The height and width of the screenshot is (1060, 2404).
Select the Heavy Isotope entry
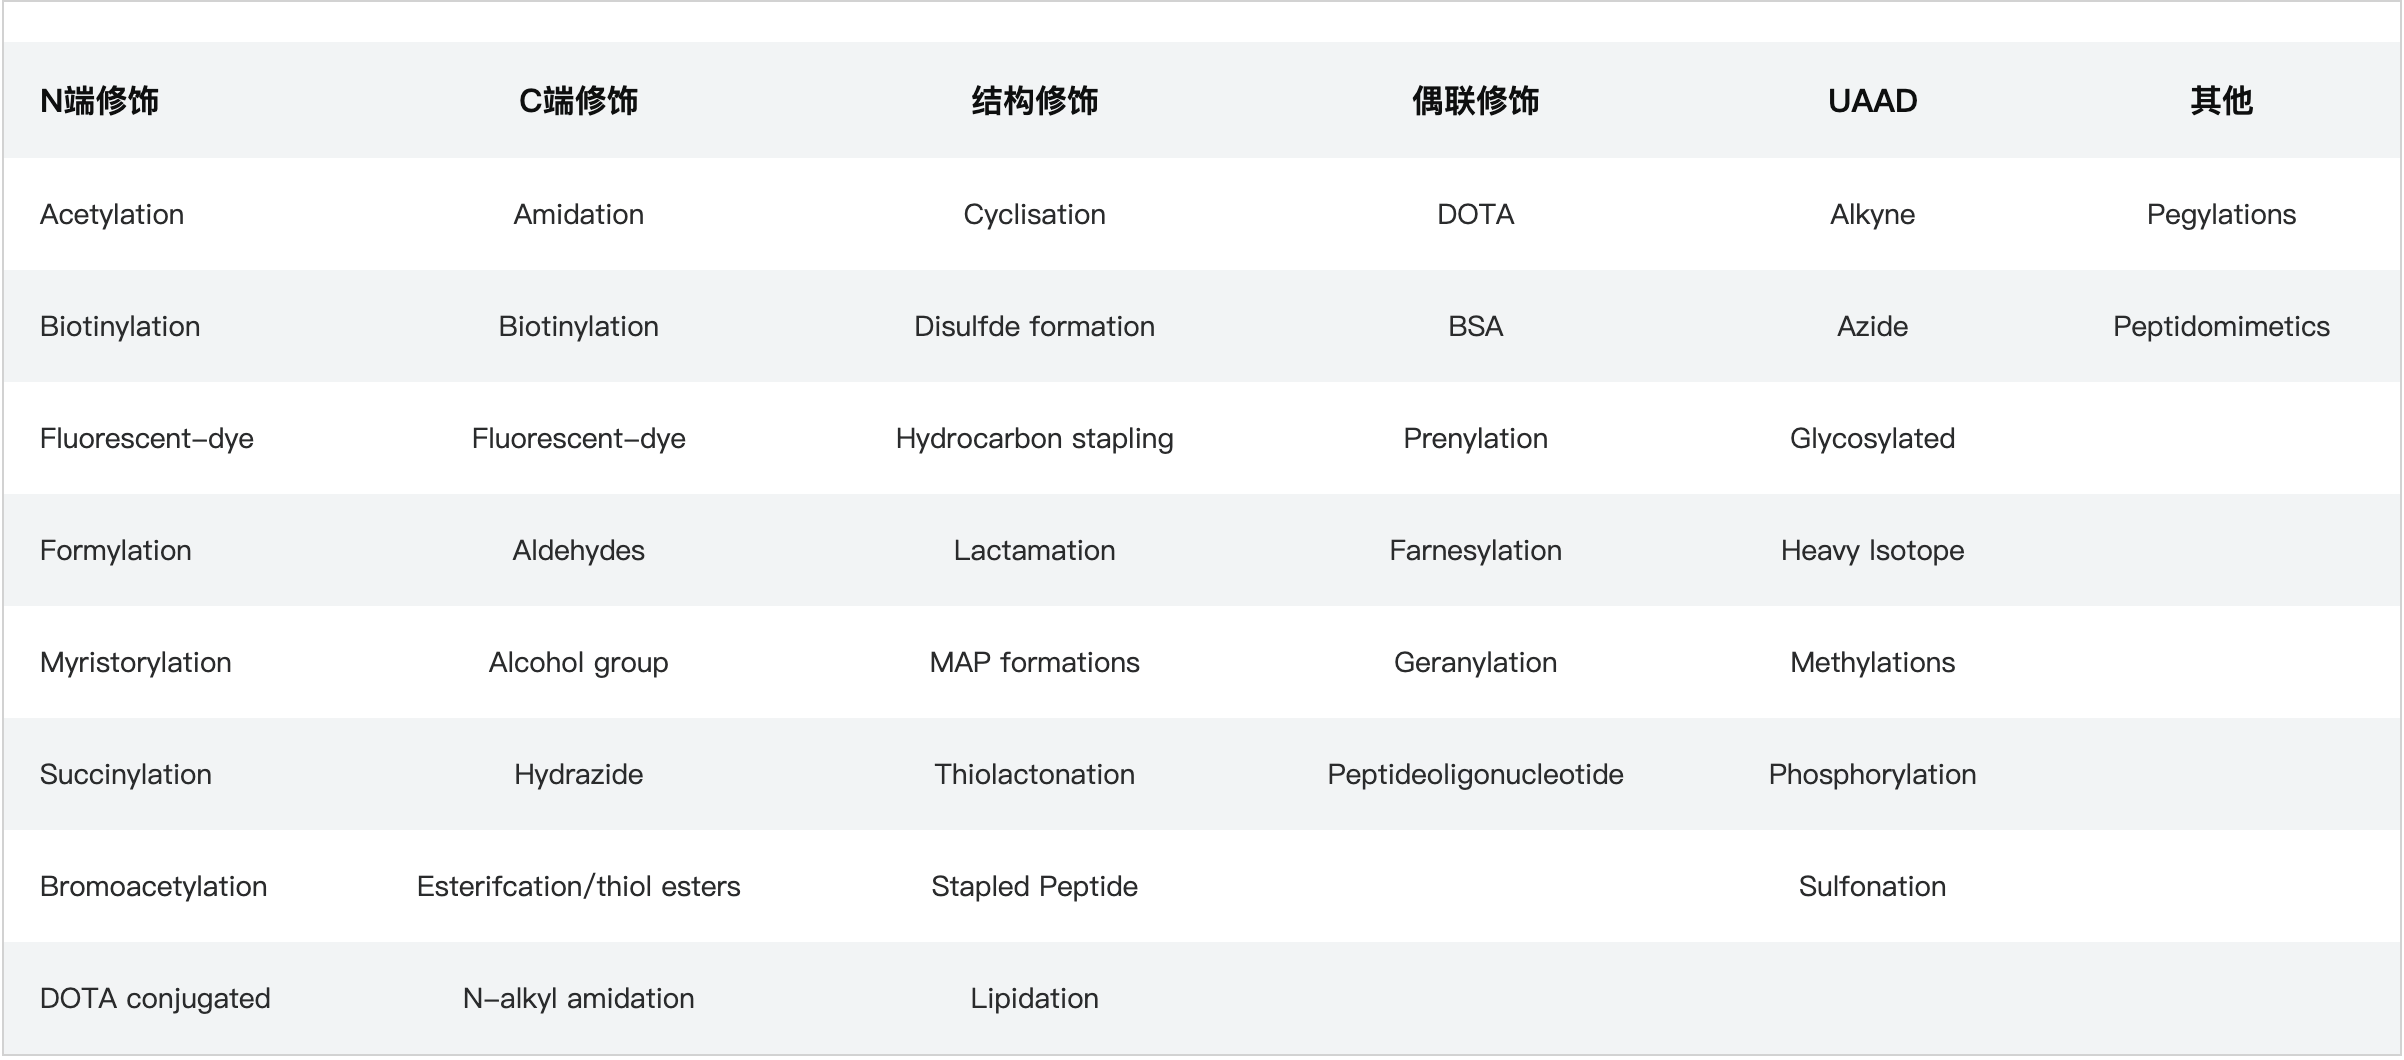1872,551
